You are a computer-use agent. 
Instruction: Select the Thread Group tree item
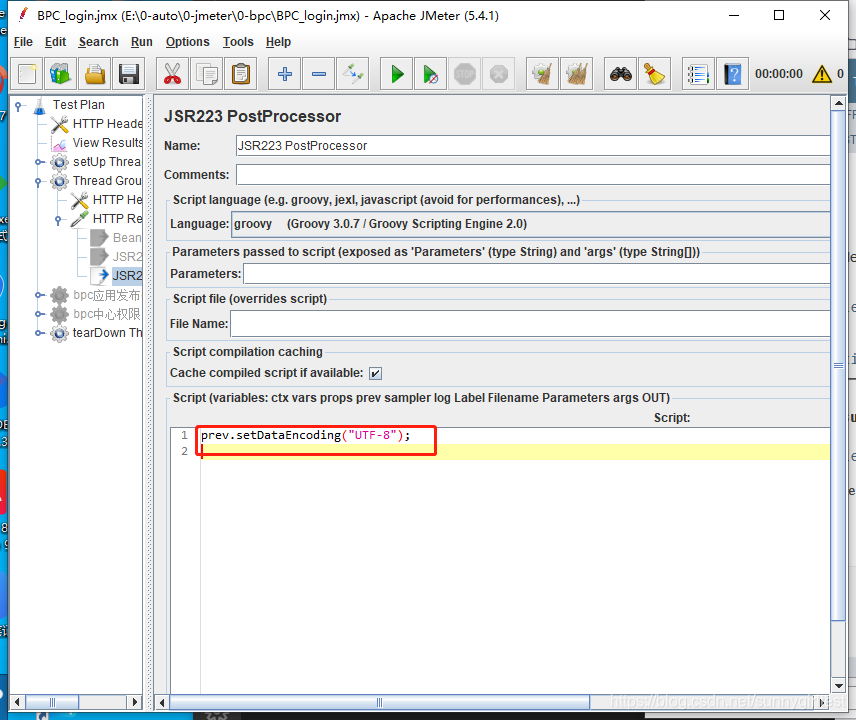(x=107, y=181)
